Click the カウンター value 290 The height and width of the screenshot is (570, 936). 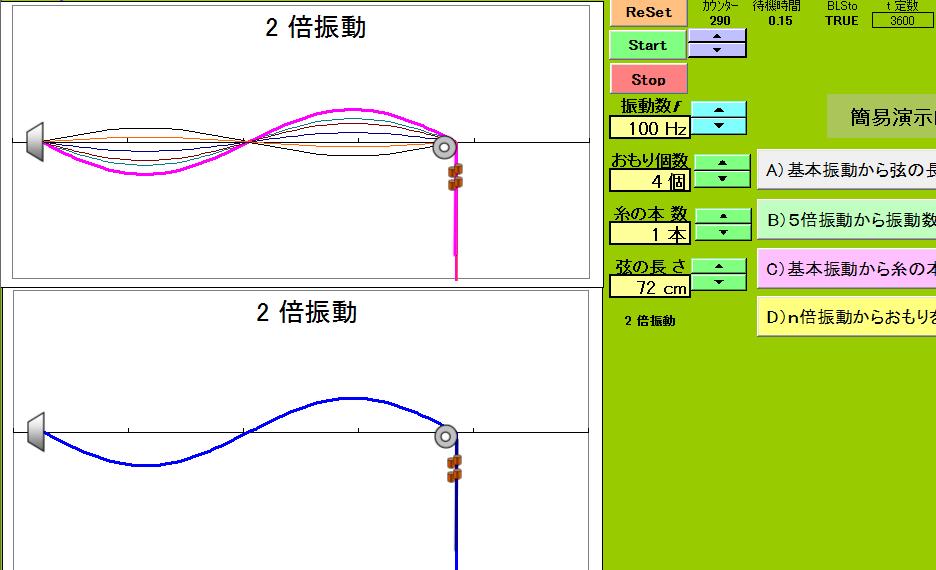click(719, 21)
